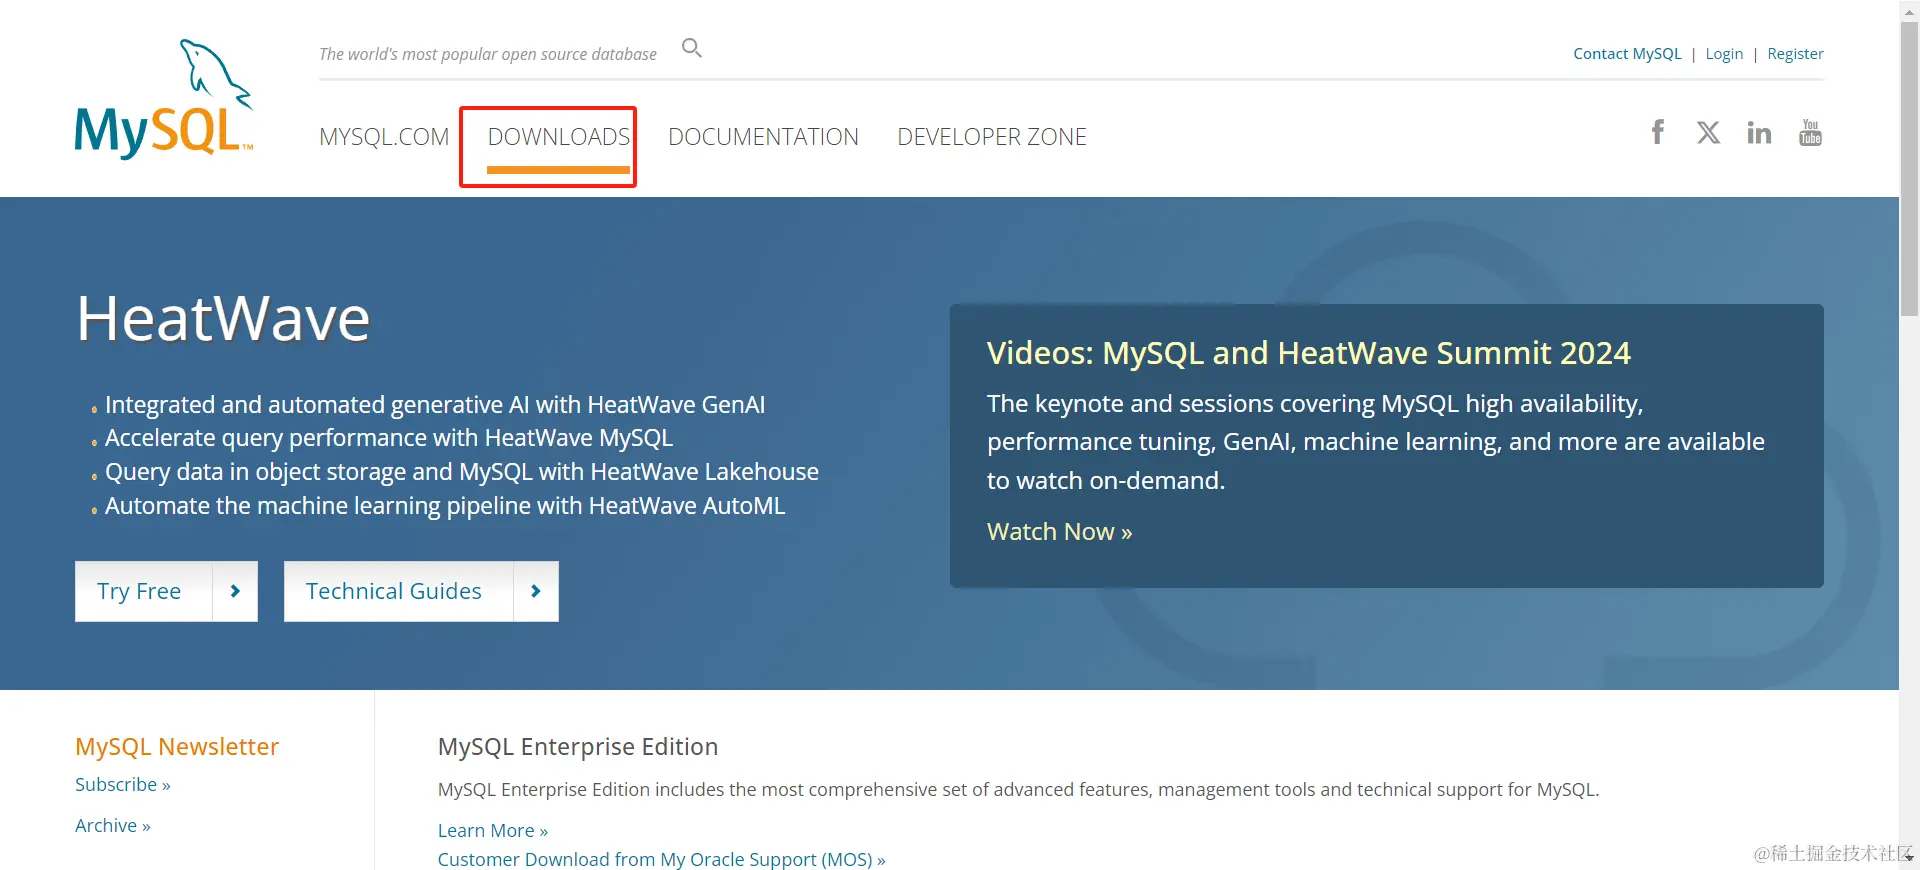Click the page vertical scrollbar thumb
The width and height of the screenshot is (1920, 870).
click(x=1909, y=168)
